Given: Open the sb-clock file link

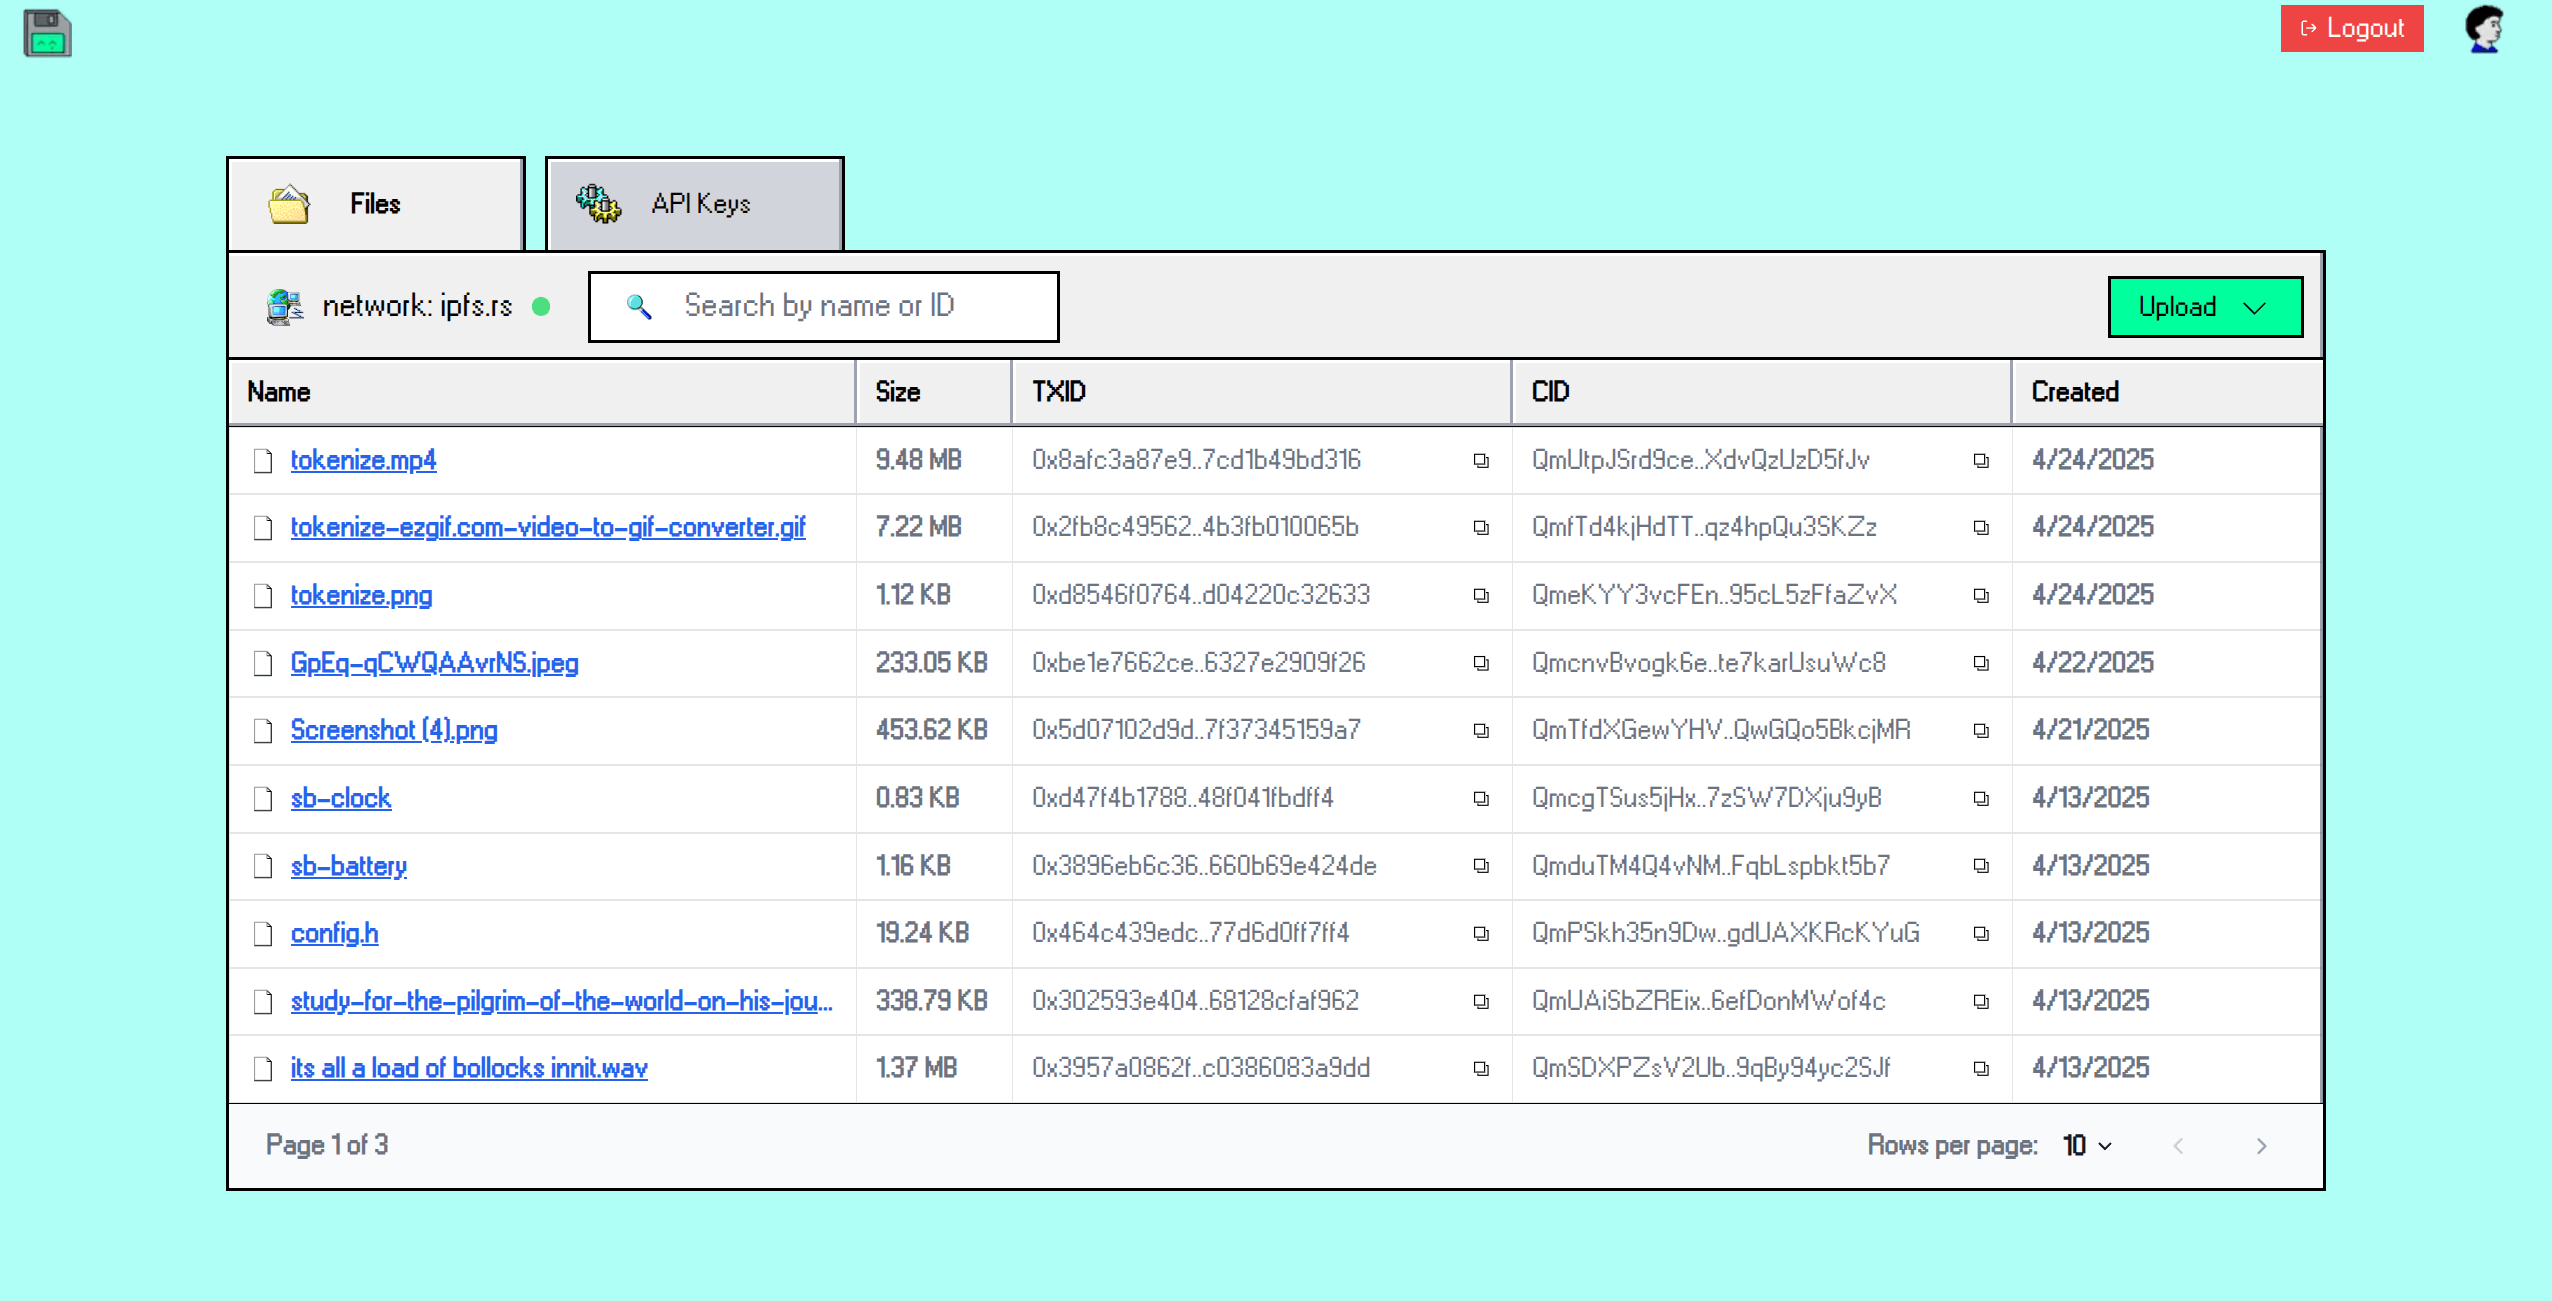Looking at the screenshot, I should 340,798.
